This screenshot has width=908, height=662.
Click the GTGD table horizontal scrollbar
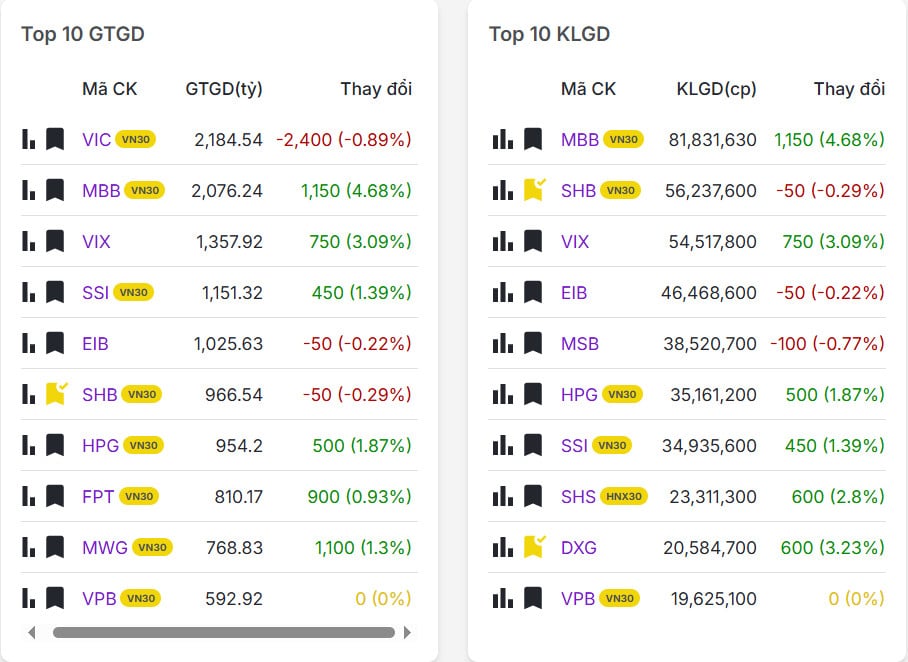[x=223, y=632]
